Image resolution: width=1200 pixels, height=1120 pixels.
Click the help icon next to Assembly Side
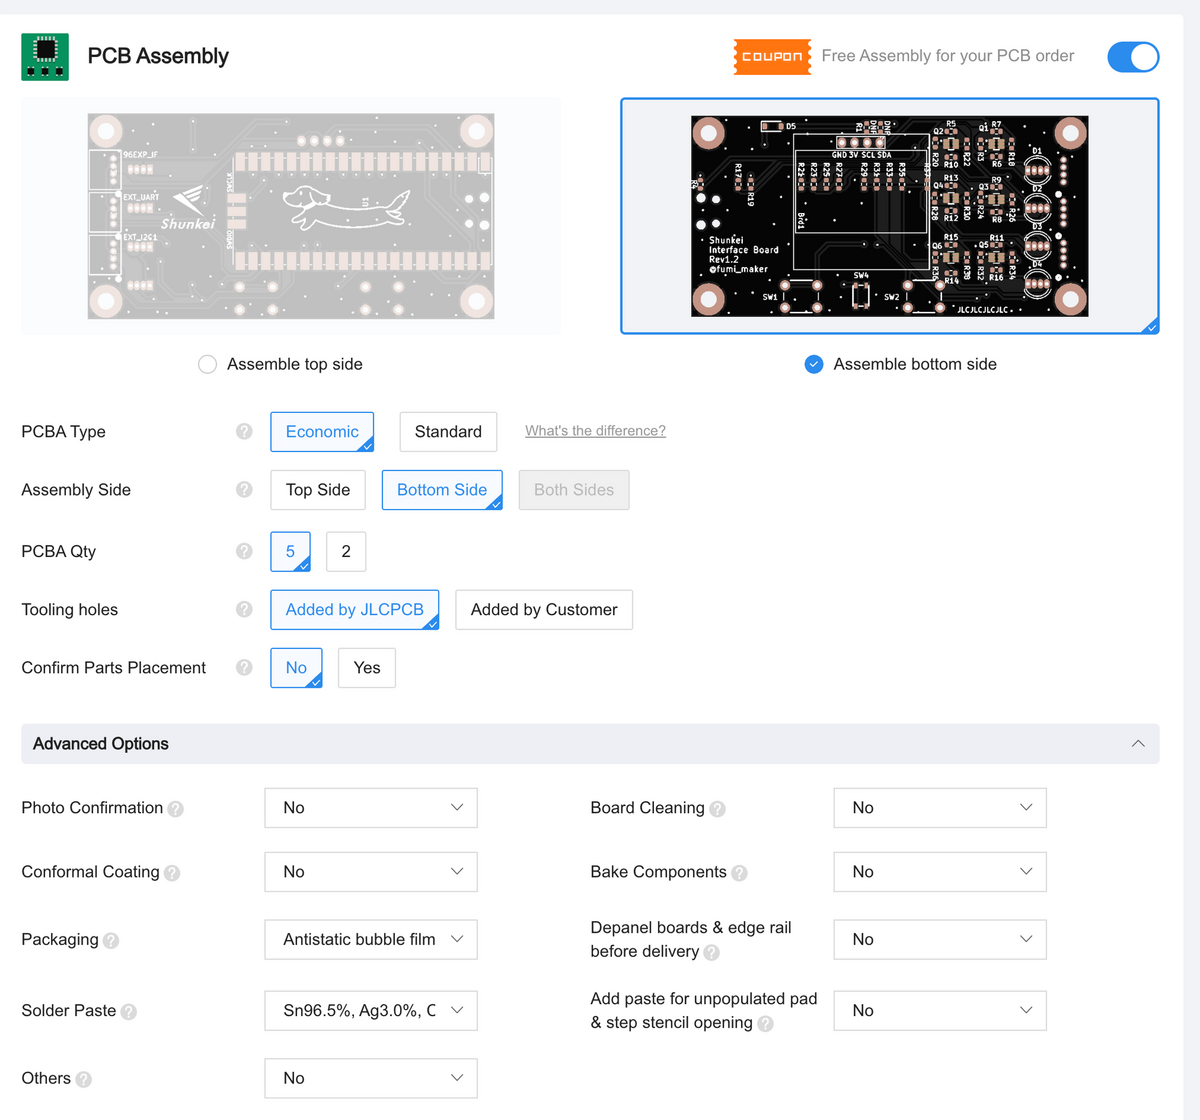pos(243,489)
